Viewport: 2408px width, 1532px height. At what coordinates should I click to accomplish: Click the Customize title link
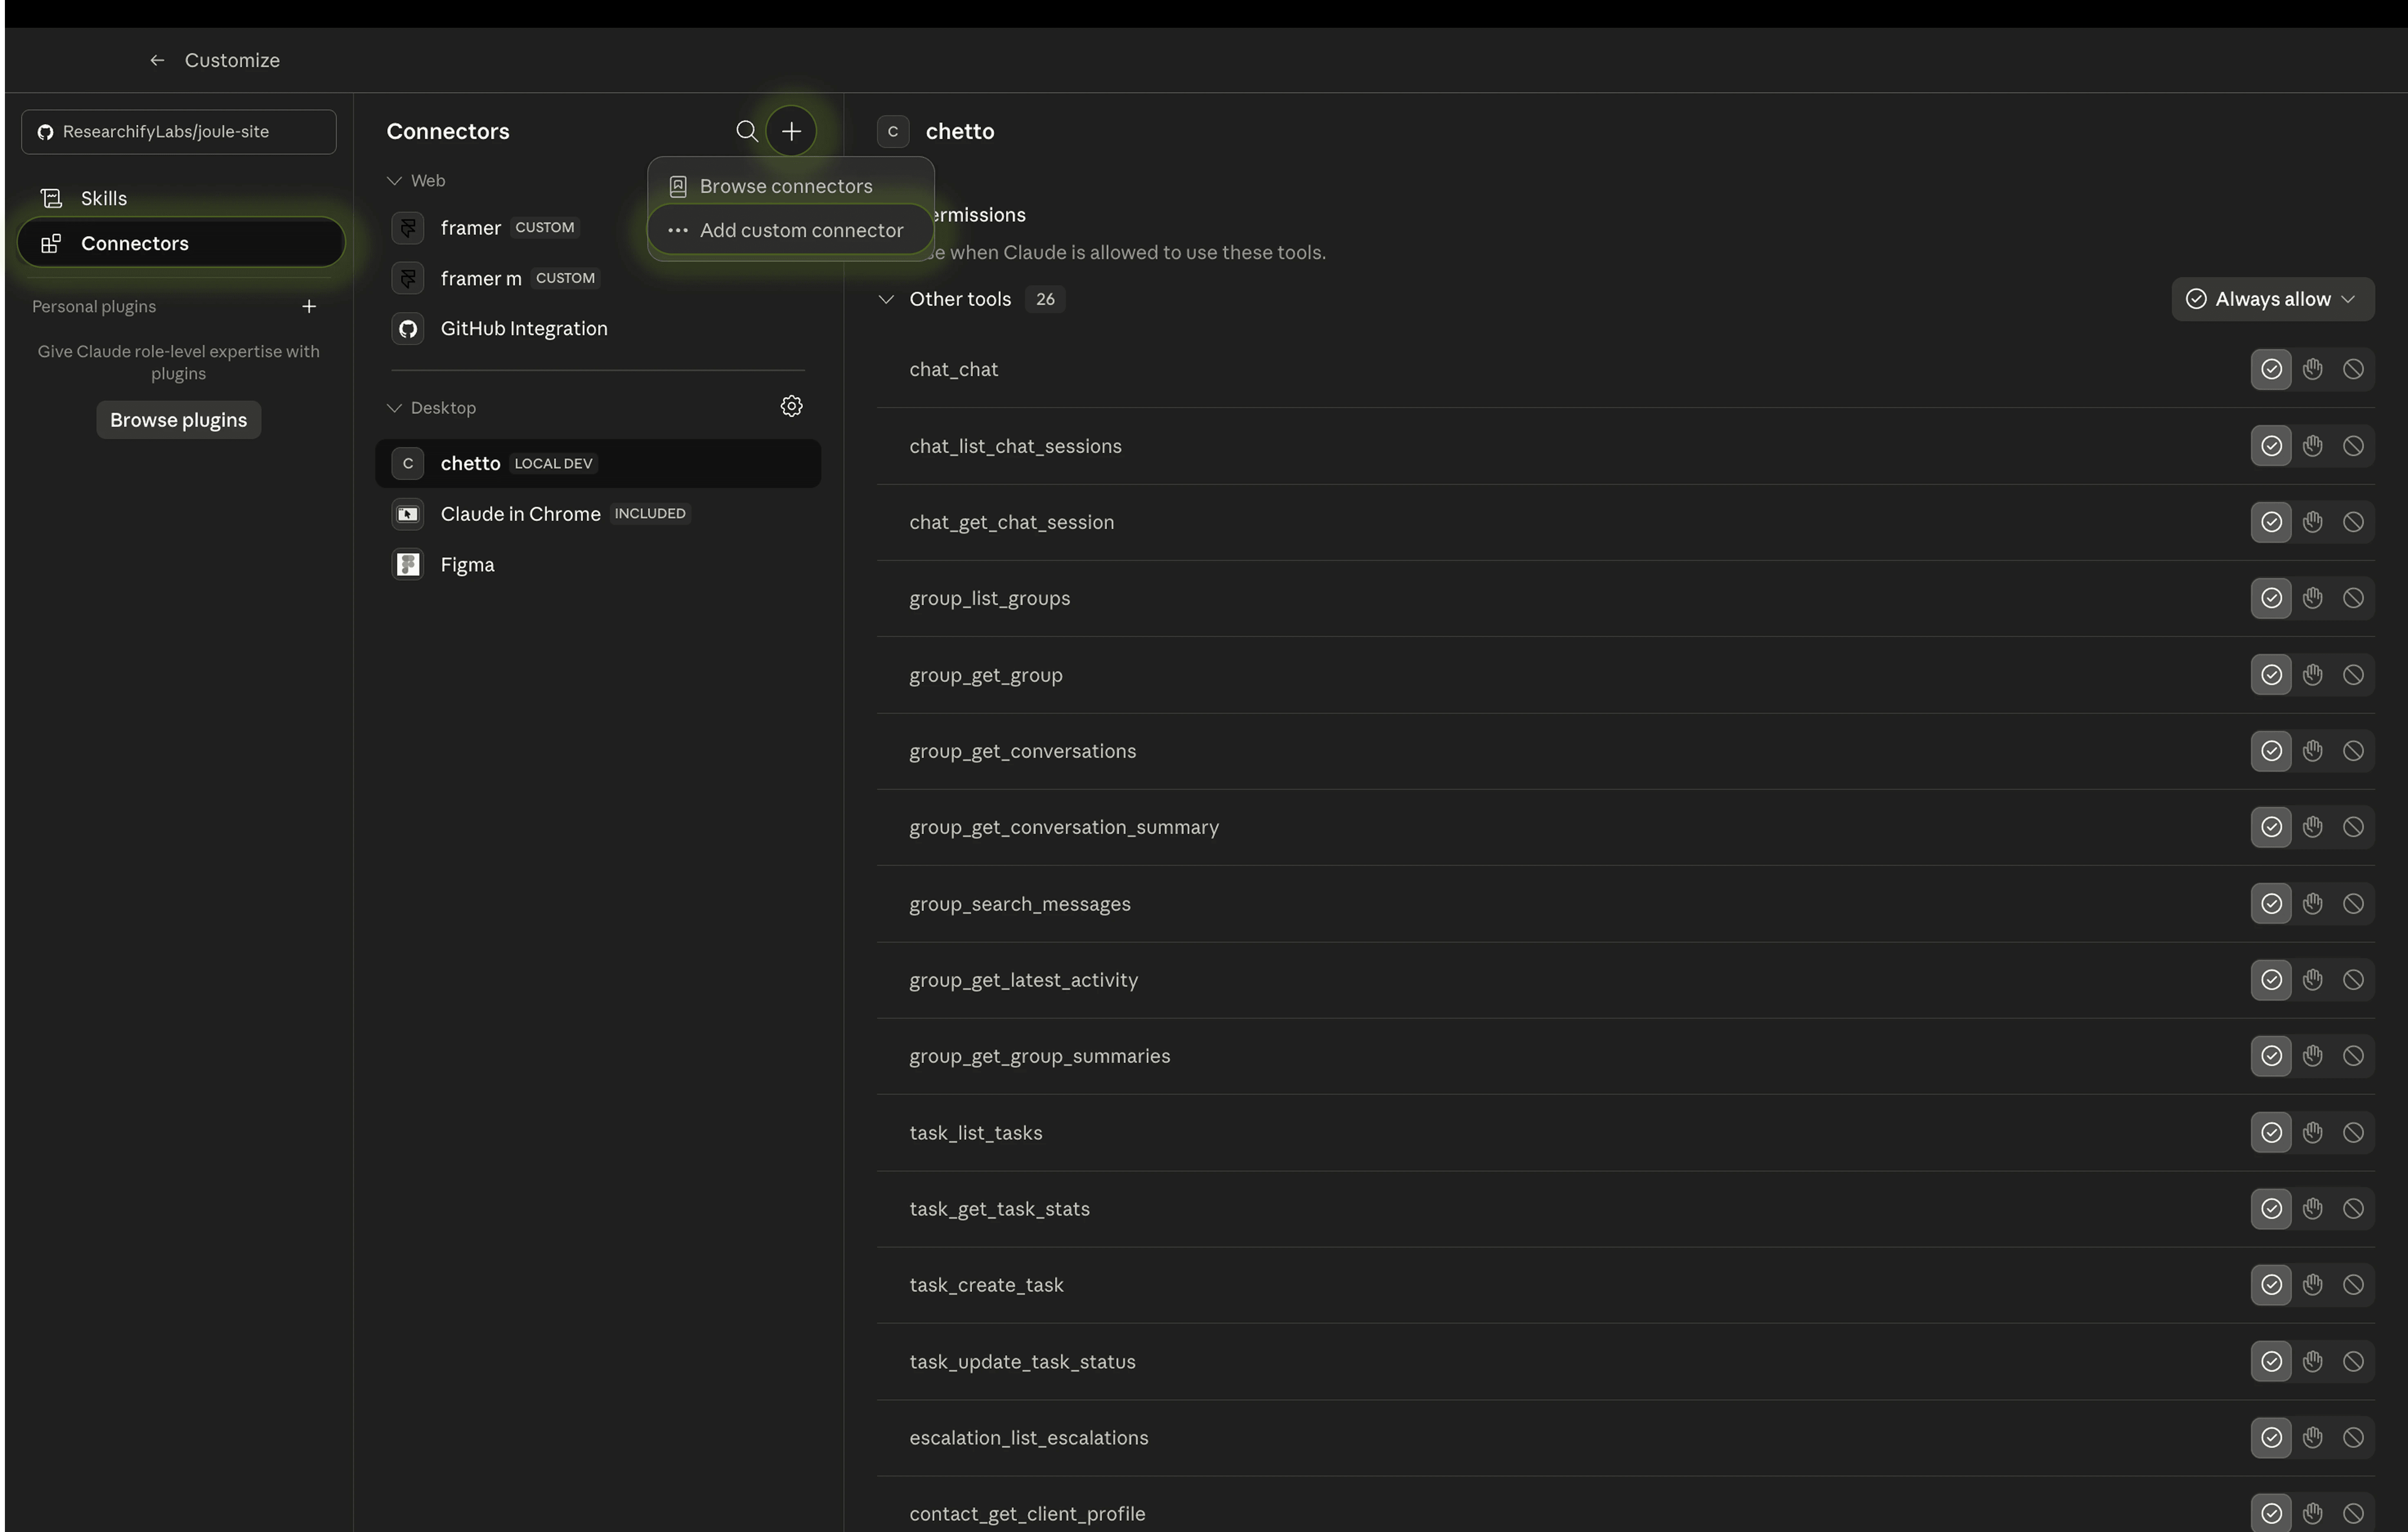click(x=232, y=60)
